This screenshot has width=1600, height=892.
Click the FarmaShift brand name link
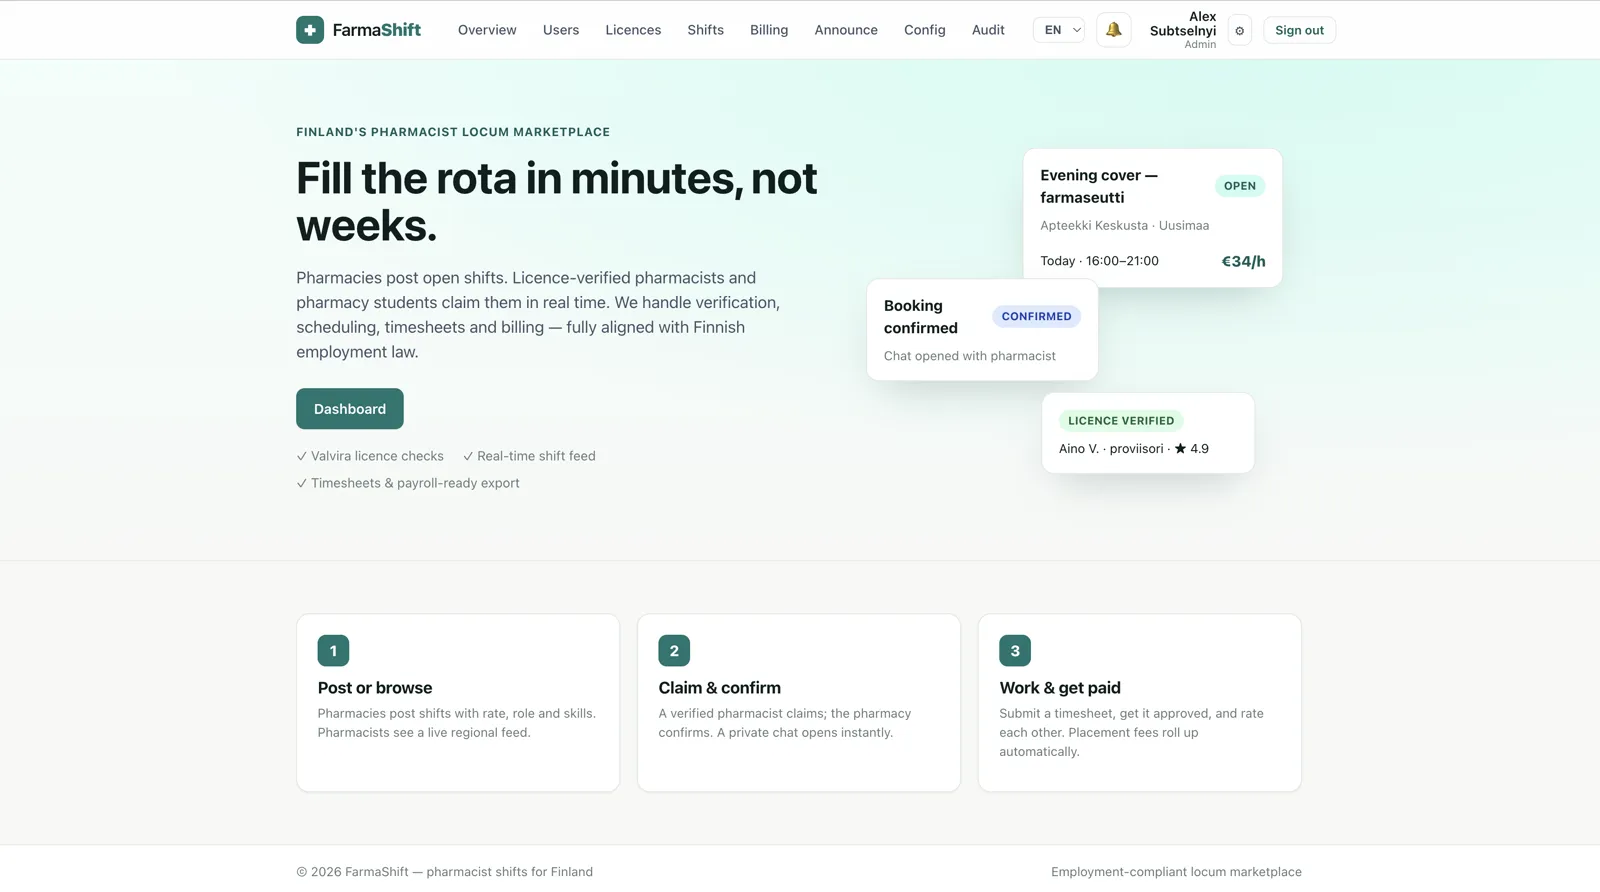[x=376, y=30]
